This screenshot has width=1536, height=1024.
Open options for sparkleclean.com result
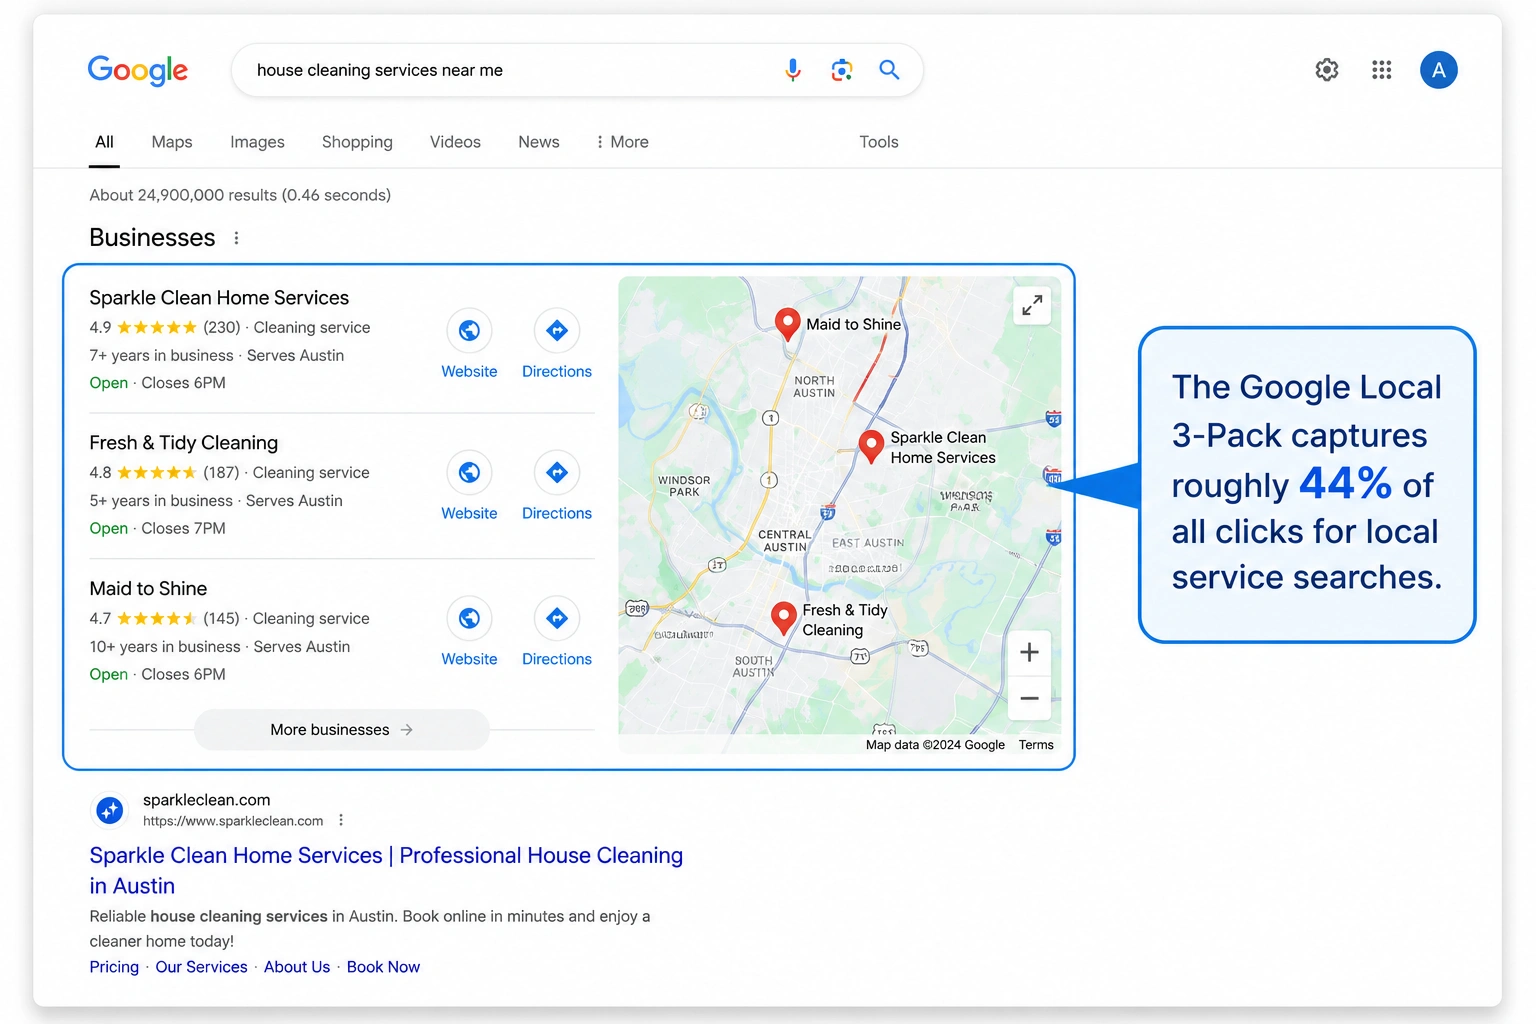tap(341, 820)
